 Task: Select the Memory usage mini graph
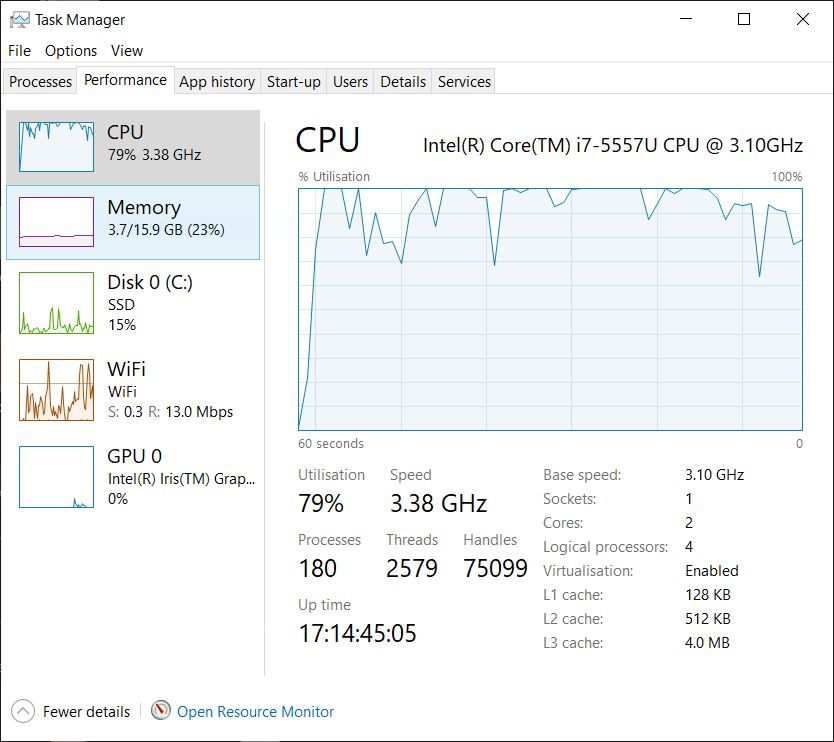point(56,221)
